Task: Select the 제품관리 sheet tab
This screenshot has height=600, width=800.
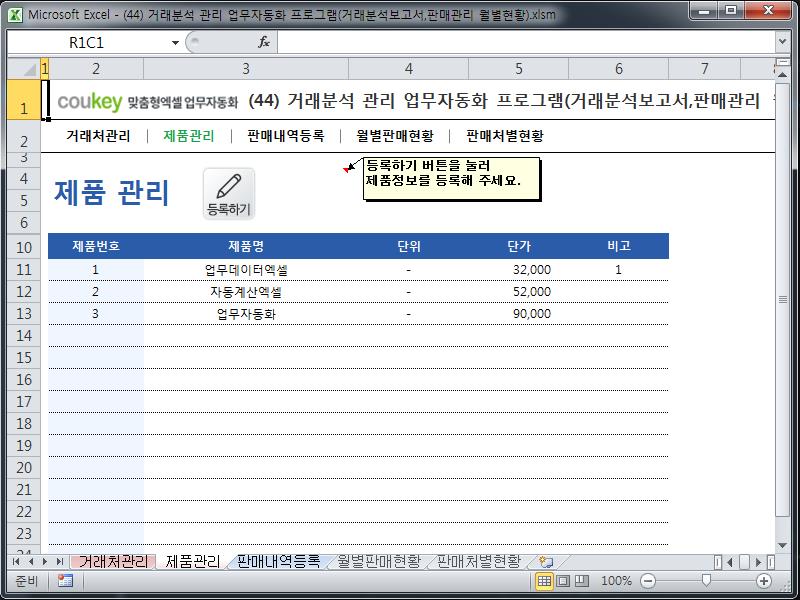Action: point(193,562)
